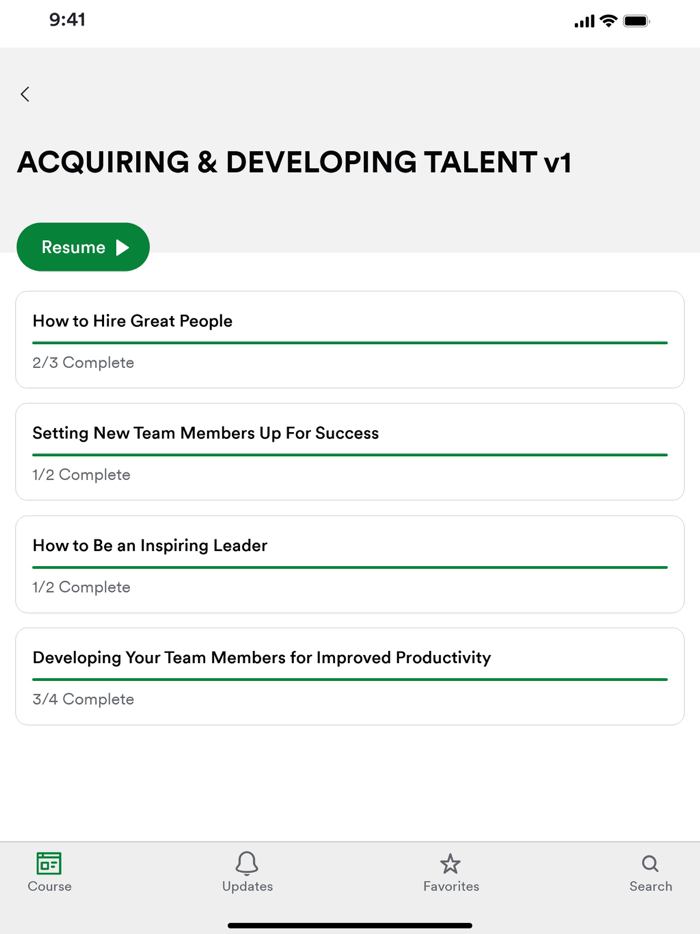Tap the Wi-Fi icon in the status bar
Image resolution: width=700 pixels, height=934 pixels.
pyautogui.click(x=609, y=19)
